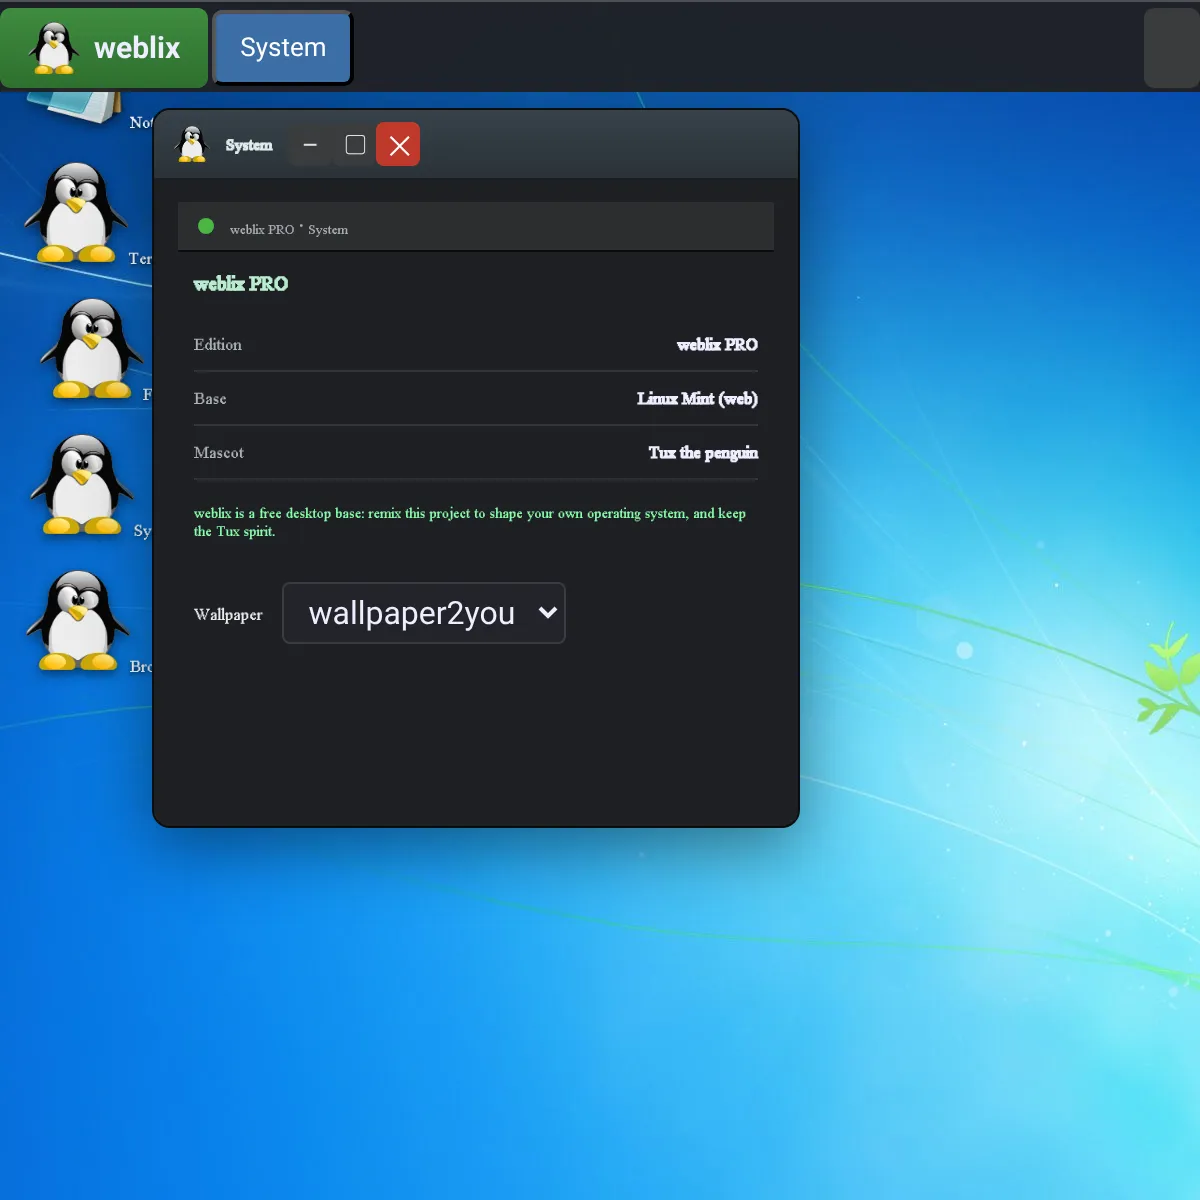
Task: Open the Browser penguin desktop icon
Action: [x=78, y=620]
